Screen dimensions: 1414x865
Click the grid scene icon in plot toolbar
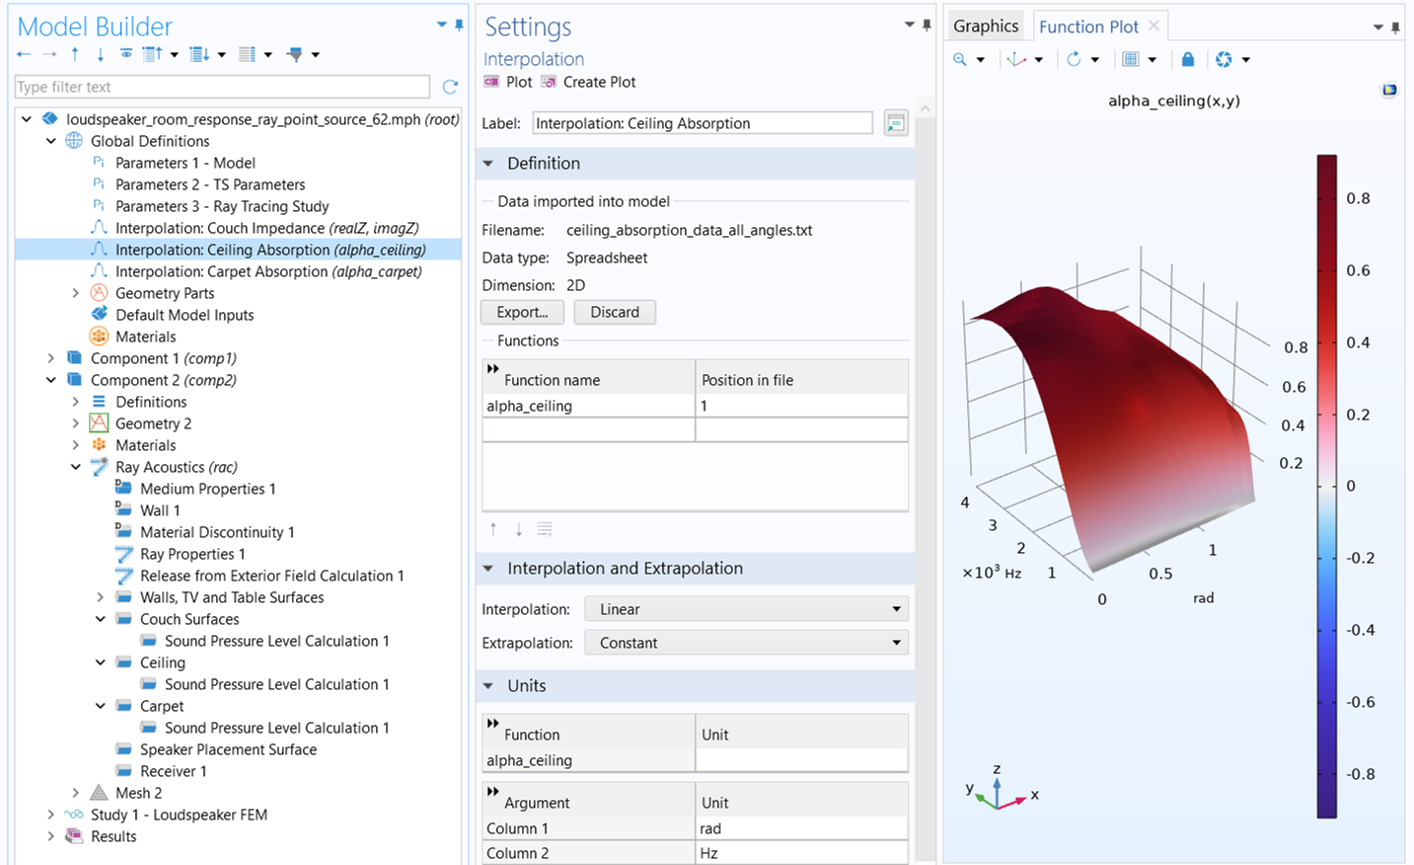click(1130, 59)
